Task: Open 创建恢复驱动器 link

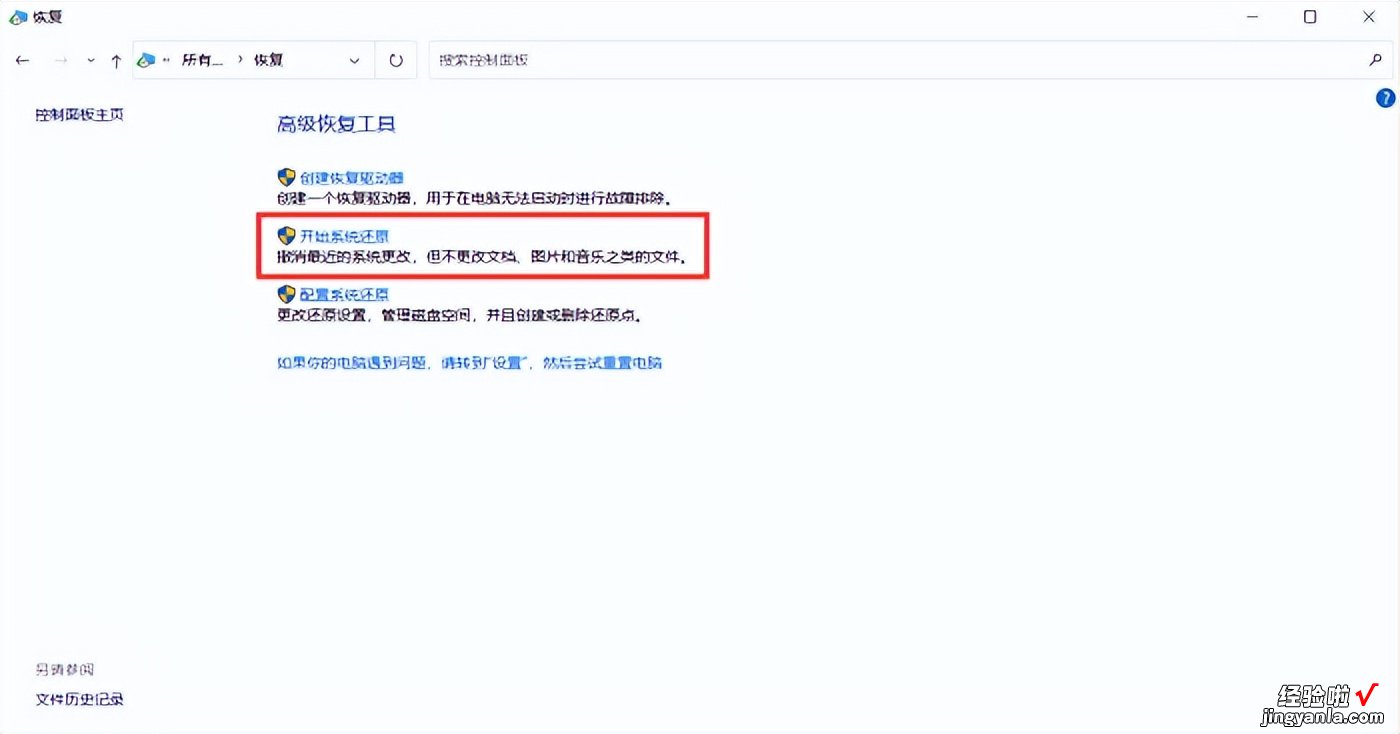Action: (x=351, y=178)
